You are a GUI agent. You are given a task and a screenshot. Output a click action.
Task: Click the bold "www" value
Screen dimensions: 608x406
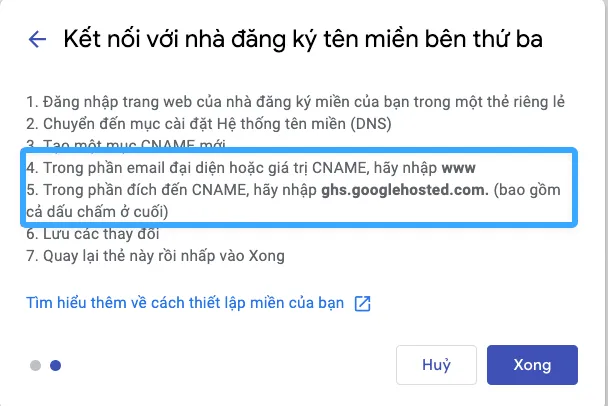coord(459,168)
